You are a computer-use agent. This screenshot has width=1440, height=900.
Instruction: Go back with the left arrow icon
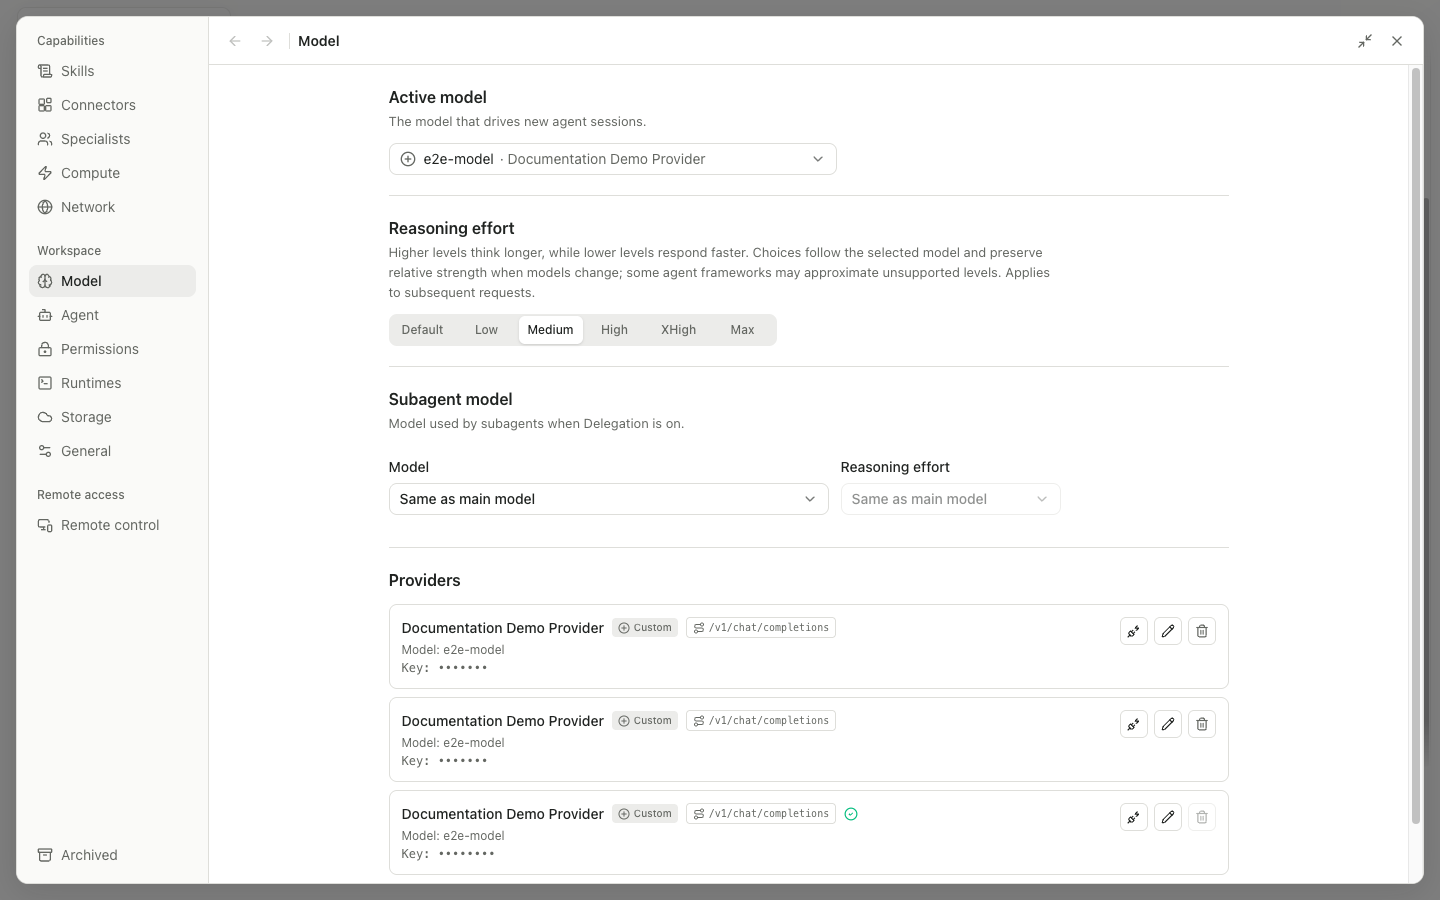(x=235, y=41)
